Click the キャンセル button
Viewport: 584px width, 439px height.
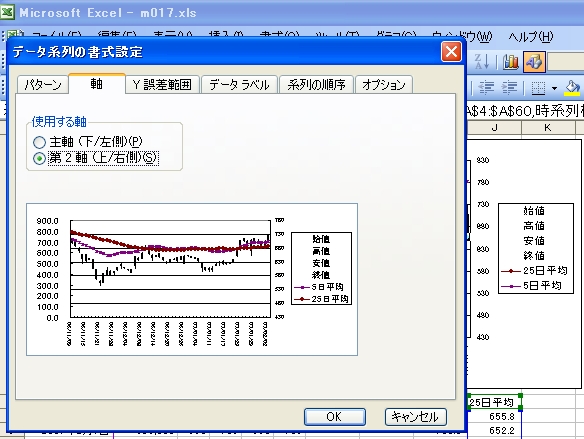tap(415, 417)
